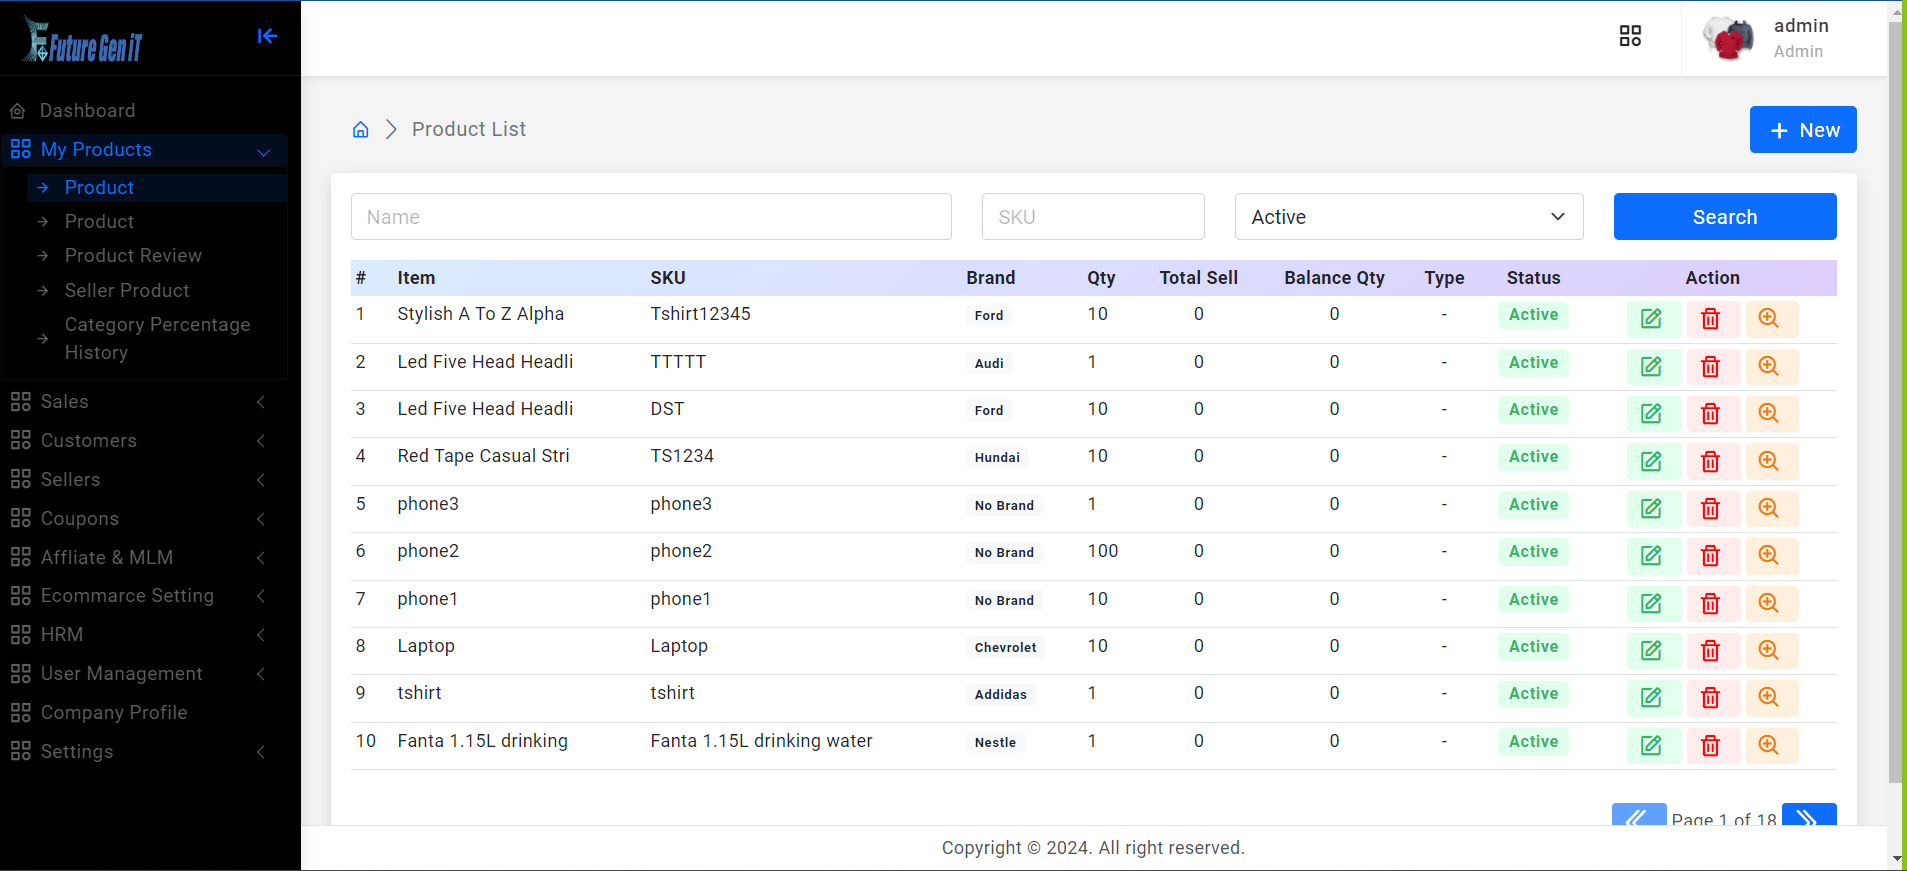The image size is (1907, 871).
Task: Open the apps grid icon in header
Action: pos(1630,36)
